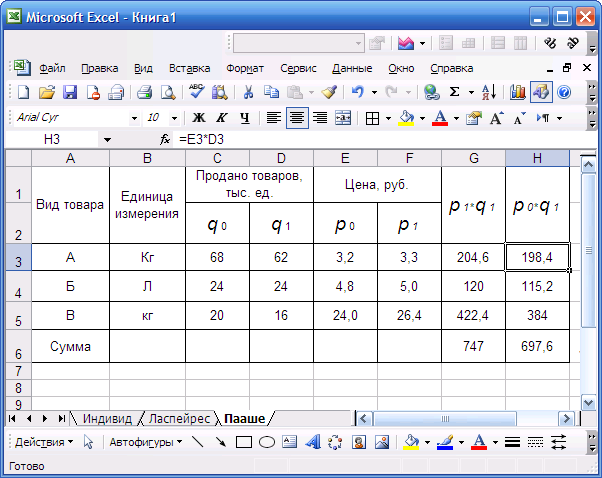The height and width of the screenshot is (478, 602).
Task: Open the Автофигуры dropdown menu
Action: (144, 441)
